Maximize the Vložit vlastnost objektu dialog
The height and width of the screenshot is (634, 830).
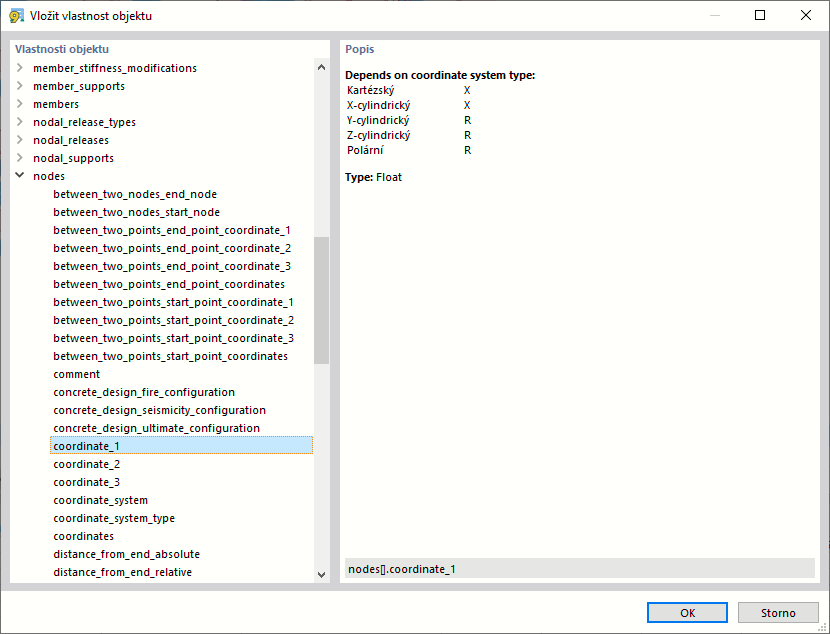click(x=760, y=16)
